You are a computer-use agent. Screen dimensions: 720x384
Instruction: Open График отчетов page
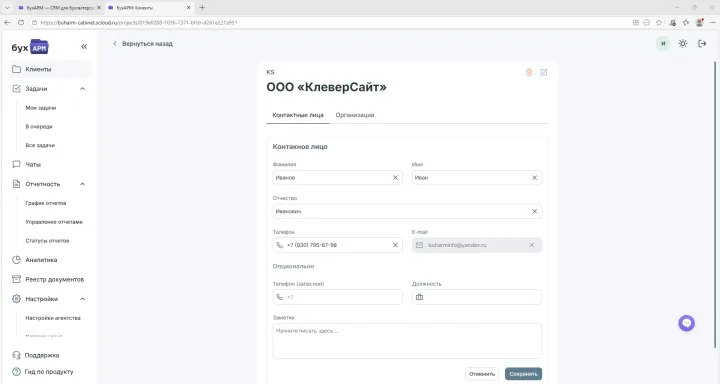click(x=46, y=203)
